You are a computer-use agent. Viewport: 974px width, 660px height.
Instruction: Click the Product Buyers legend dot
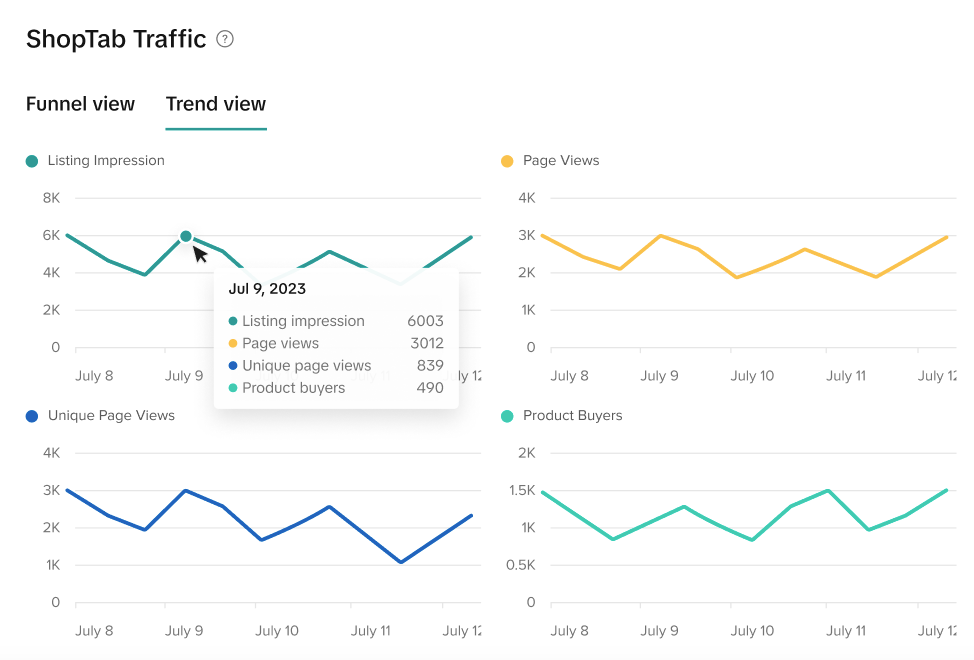tap(507, 416)
